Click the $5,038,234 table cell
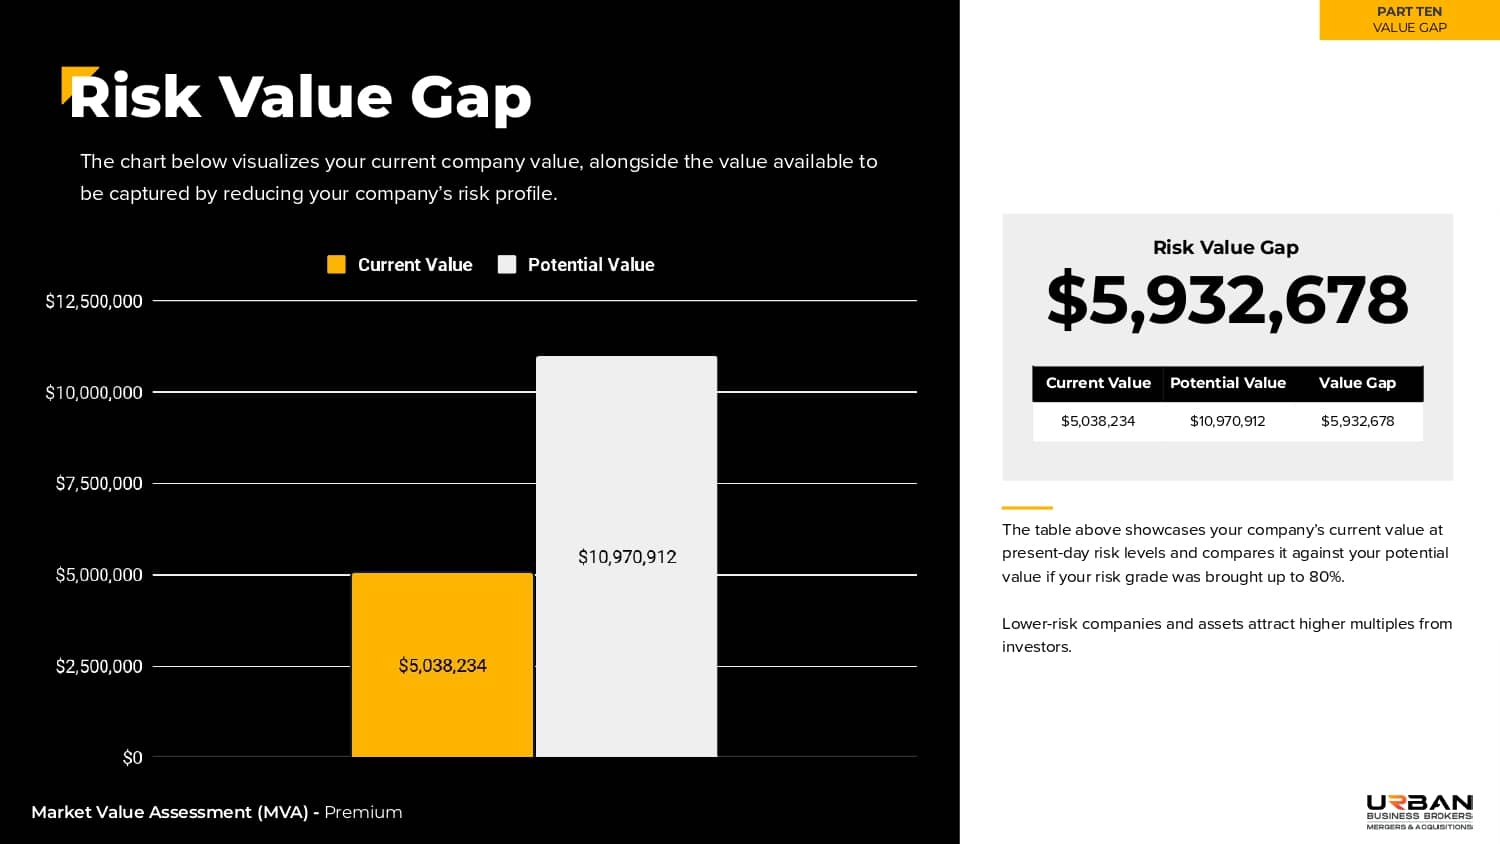This screenshot has width=1500, height=844. click(1098, 421)
